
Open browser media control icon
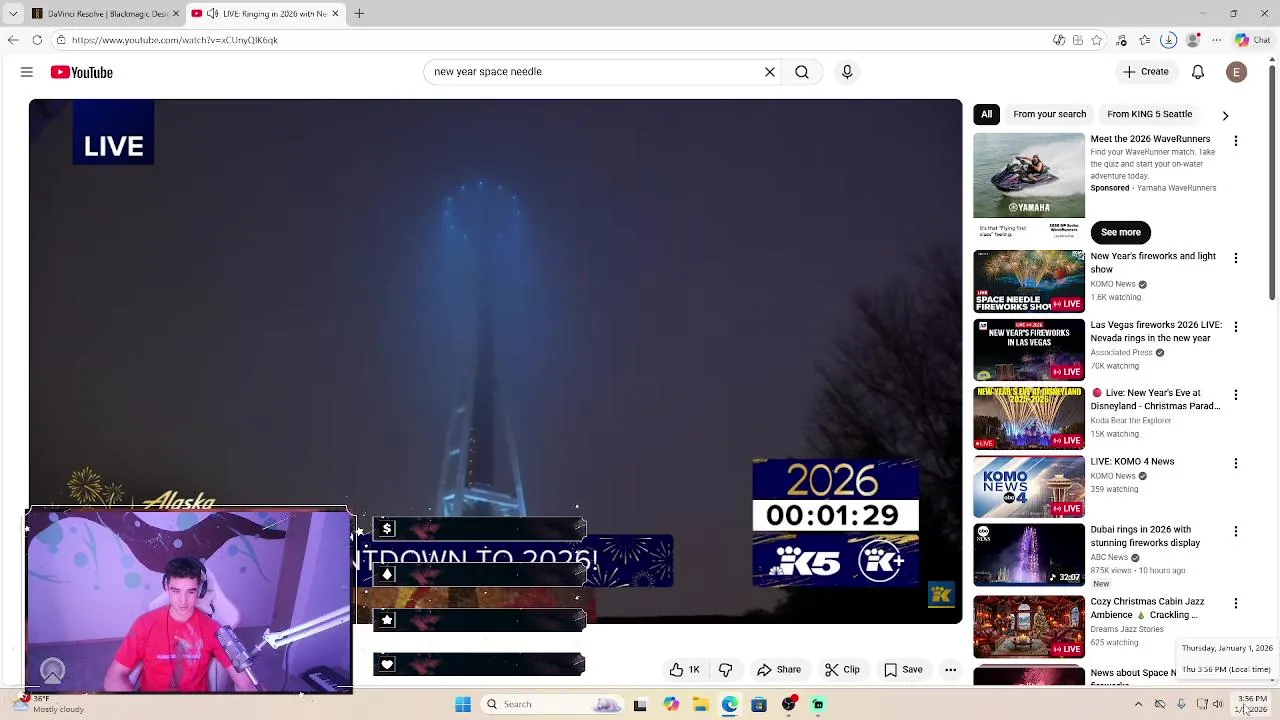(1121, 40)
